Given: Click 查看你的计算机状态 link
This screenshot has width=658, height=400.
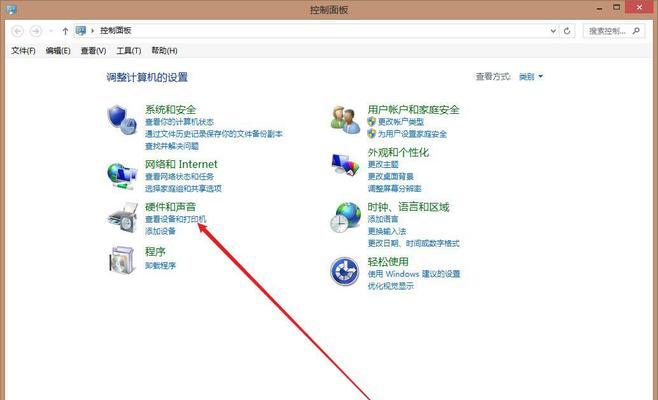Looking at the screenshot, I should (179, 122).
